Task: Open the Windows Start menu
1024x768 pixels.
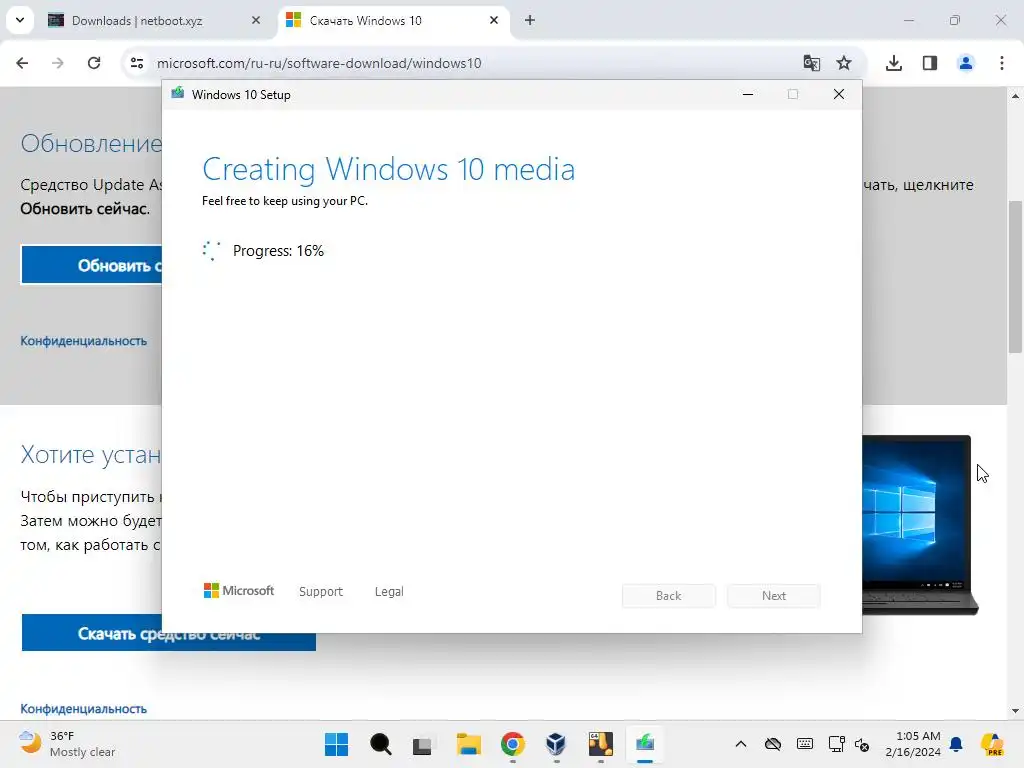Action: 336,744
